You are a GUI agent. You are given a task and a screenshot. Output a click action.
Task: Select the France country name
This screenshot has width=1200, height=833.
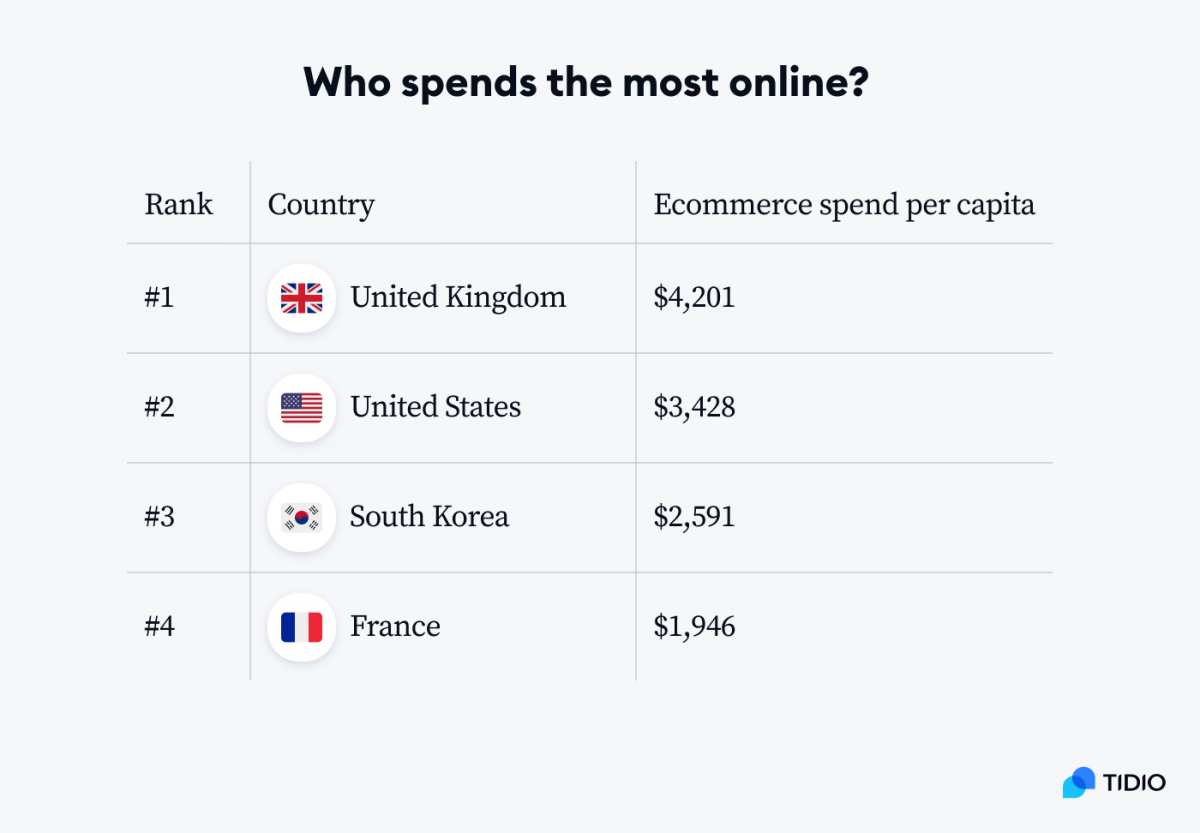pyautogui.click(x=395, y=627)
